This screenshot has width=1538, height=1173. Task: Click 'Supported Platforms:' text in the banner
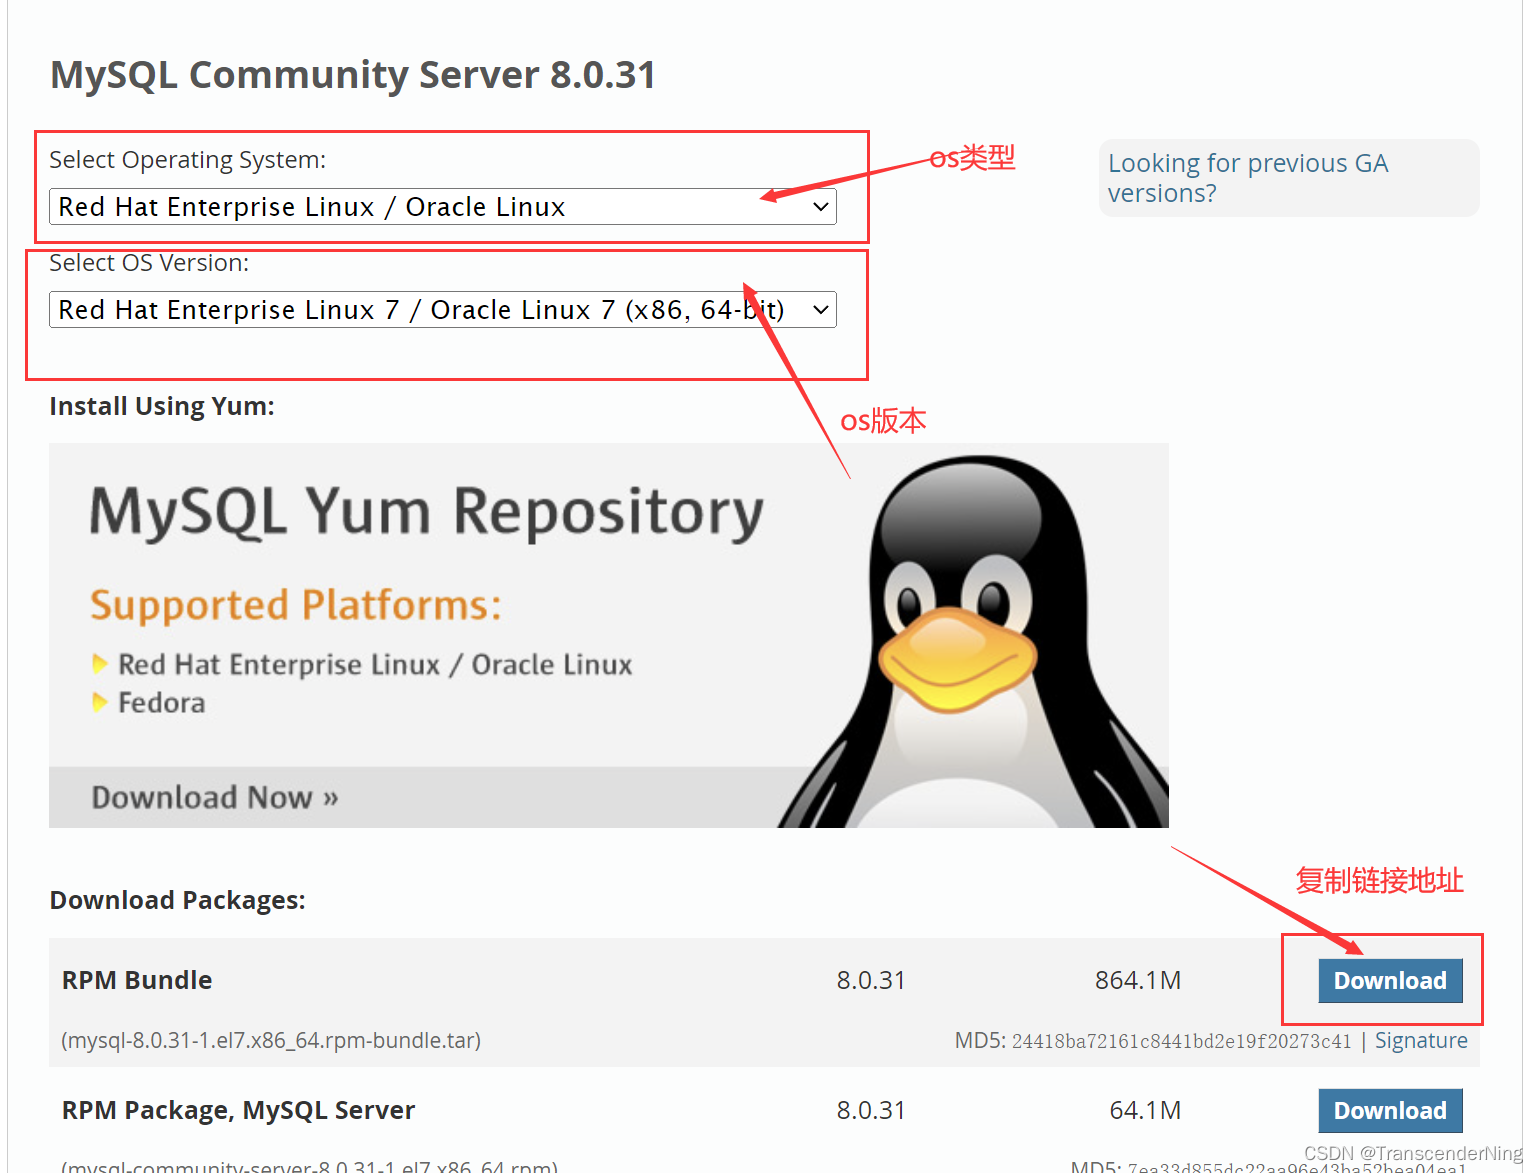point(296,606)
